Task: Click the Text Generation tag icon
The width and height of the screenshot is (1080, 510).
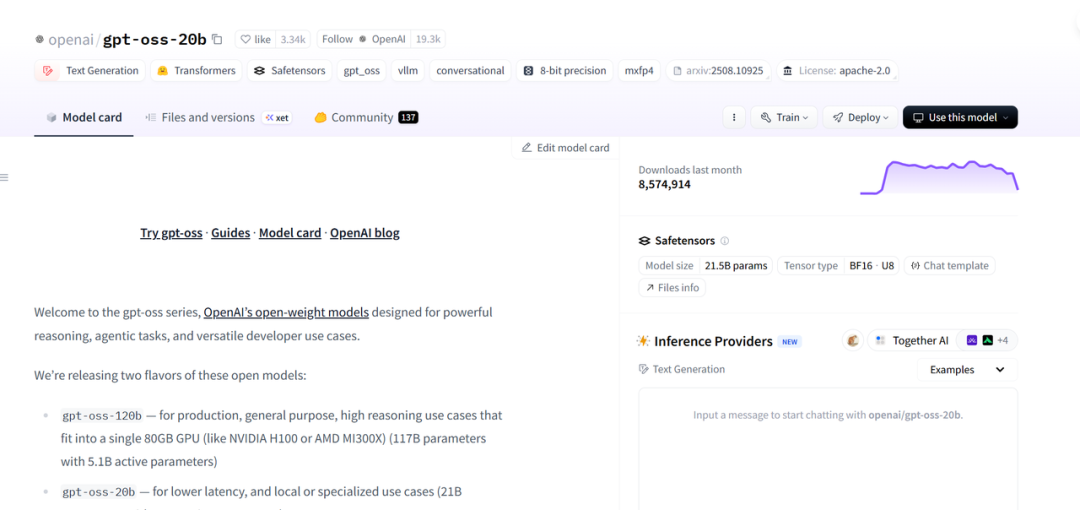Action: (x=48, y=70)
